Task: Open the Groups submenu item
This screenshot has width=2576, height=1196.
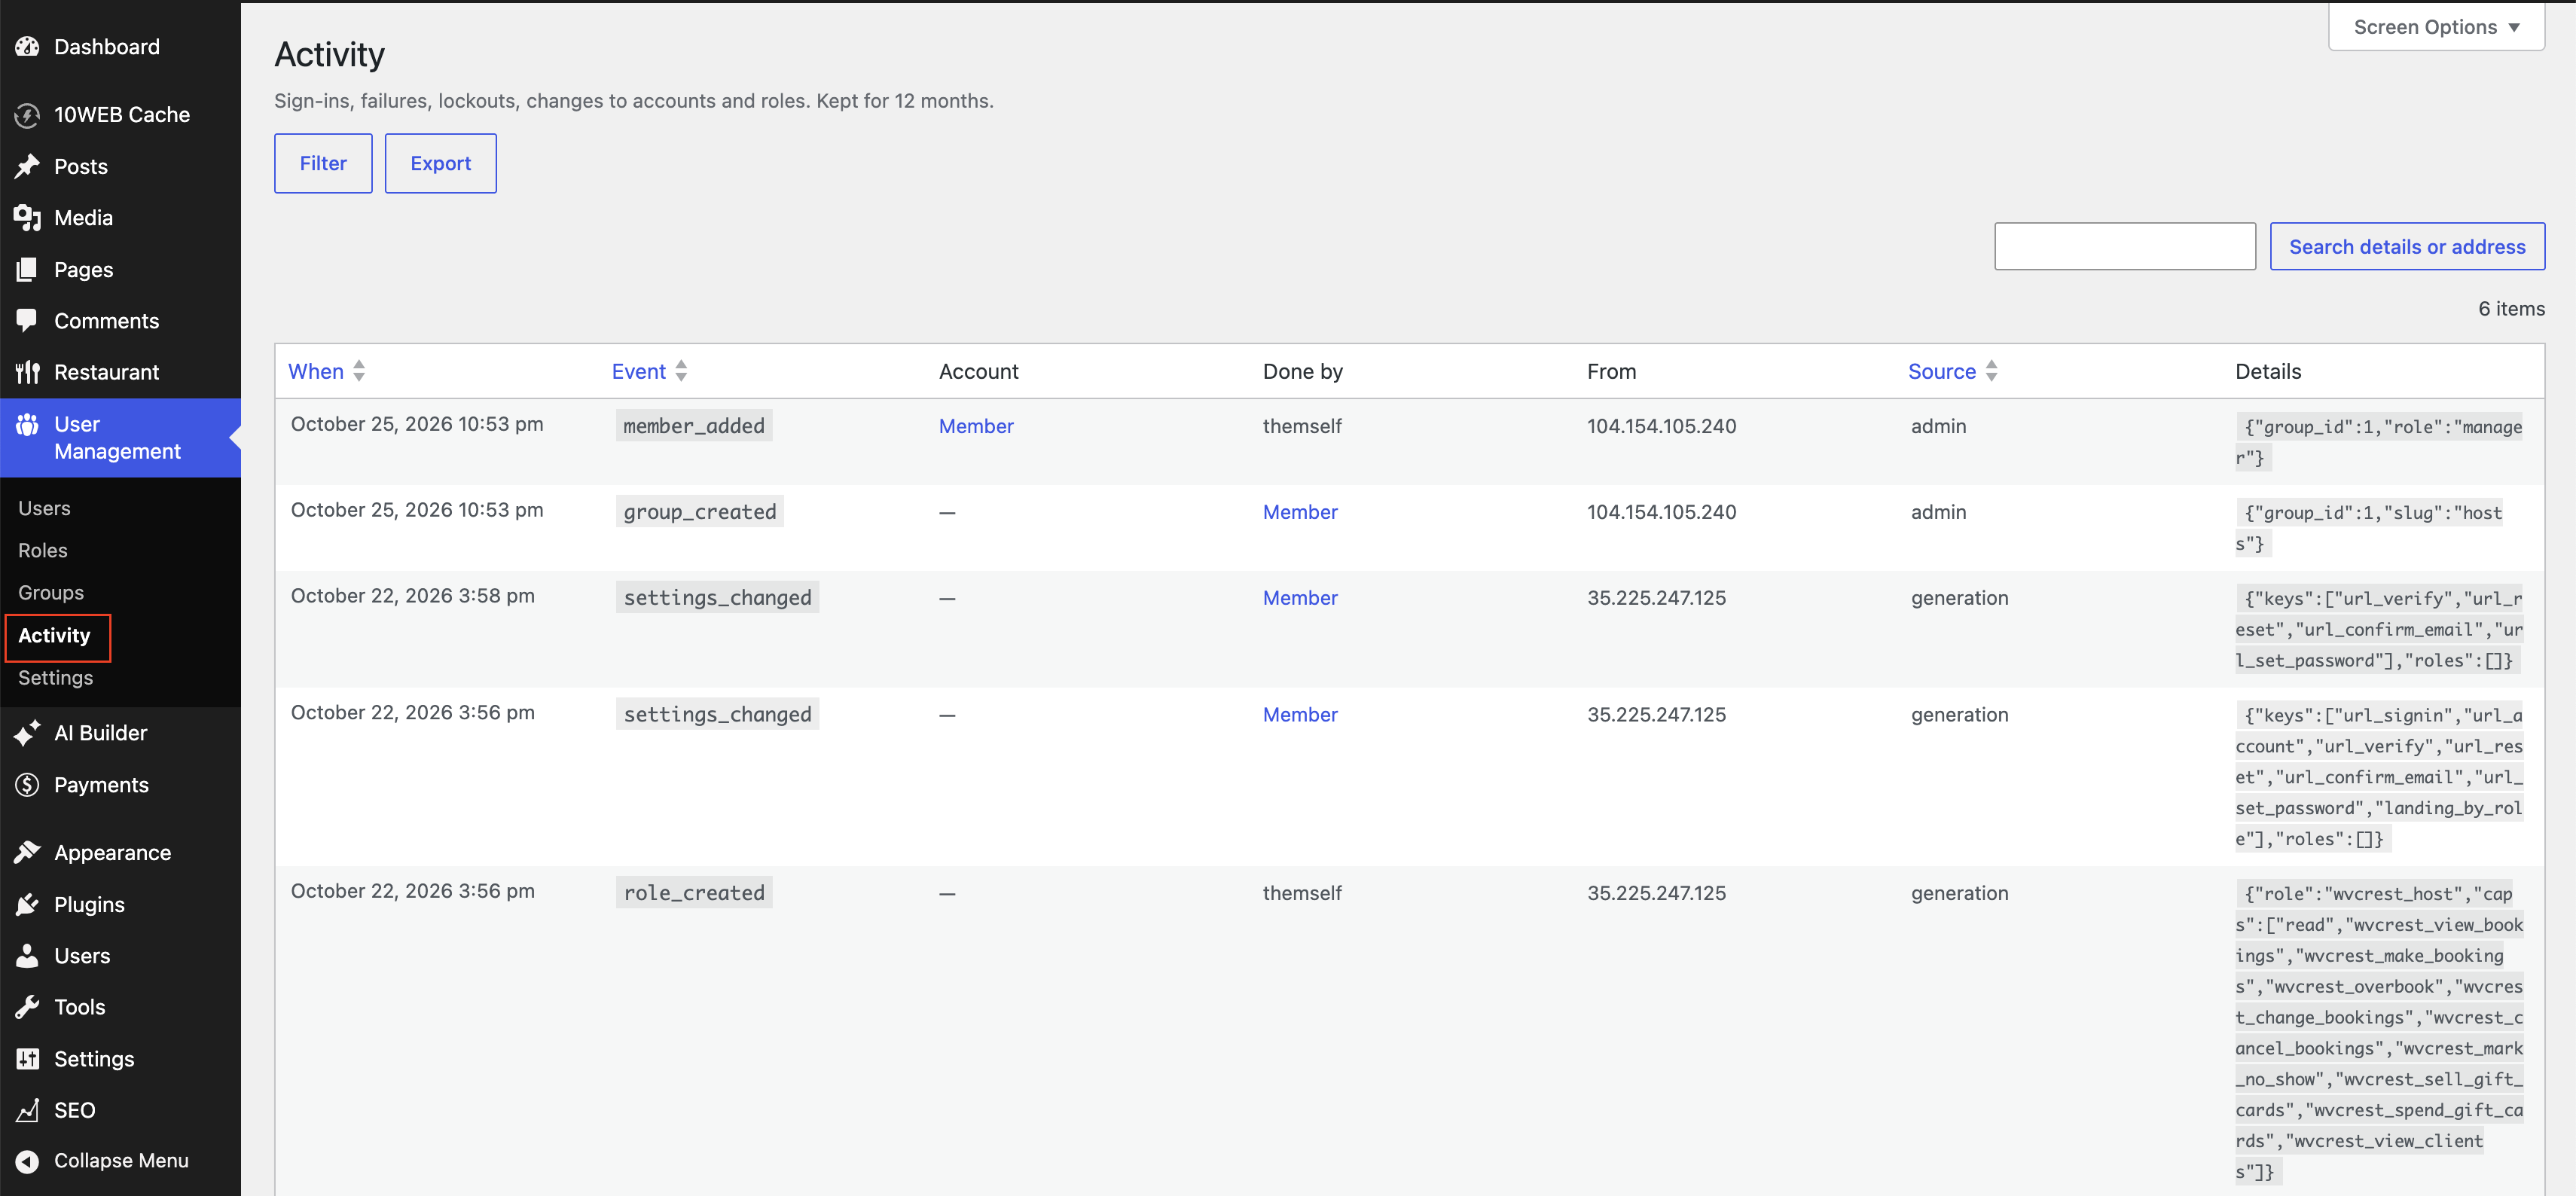Action: point(51,592)
